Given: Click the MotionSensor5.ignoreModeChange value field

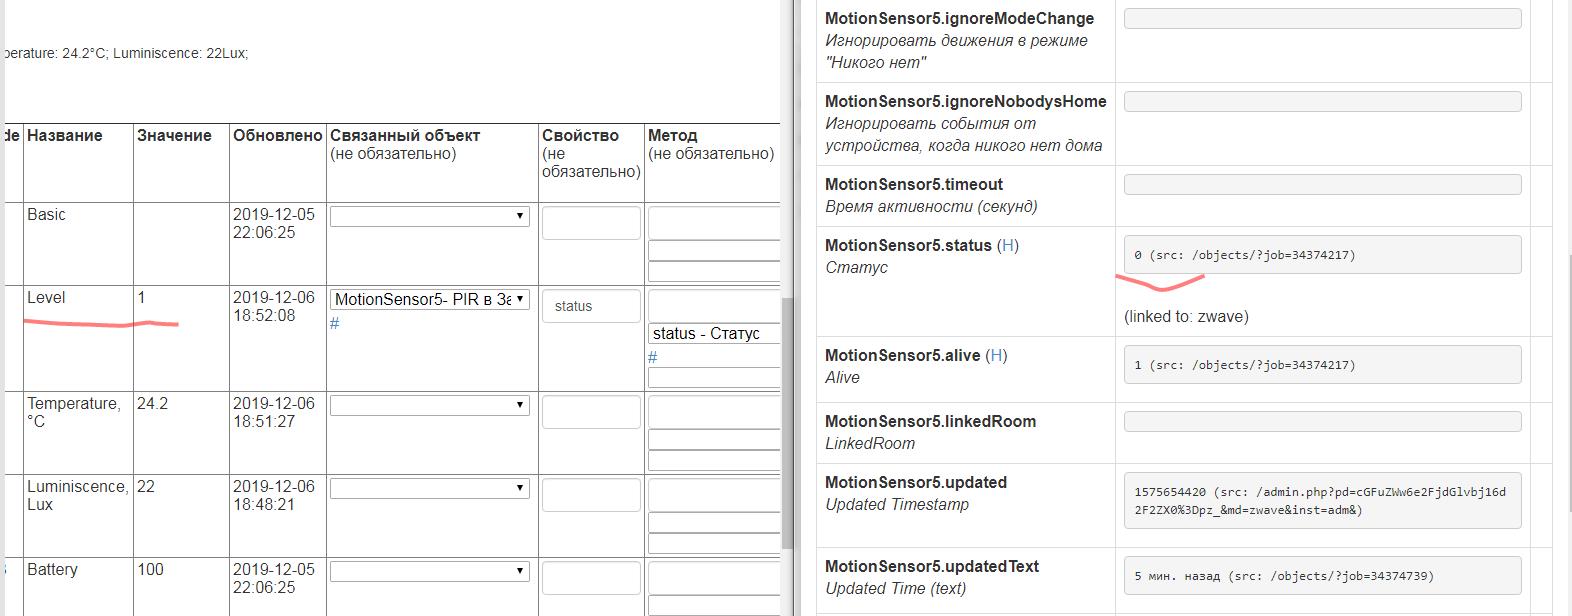Looking at the screenshot, I should [x=1322, y=18].
